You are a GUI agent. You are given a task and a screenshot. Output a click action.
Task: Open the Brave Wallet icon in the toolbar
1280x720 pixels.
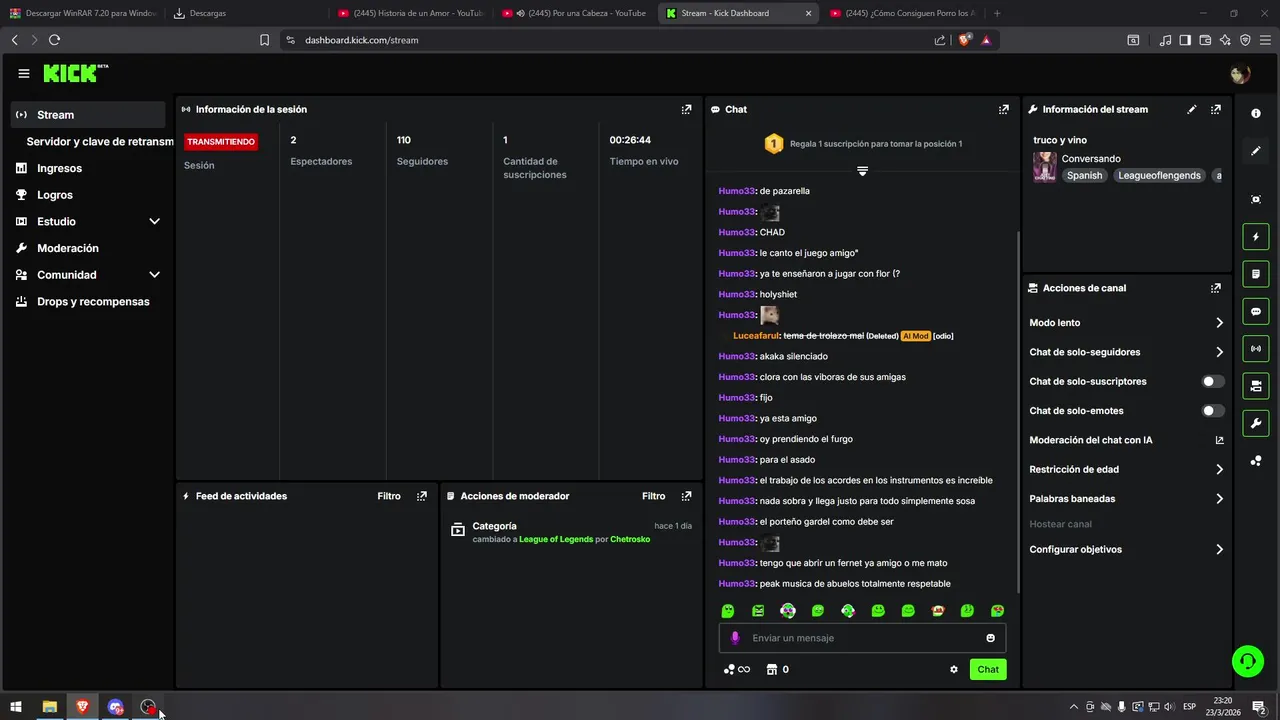pos(1205,40)
